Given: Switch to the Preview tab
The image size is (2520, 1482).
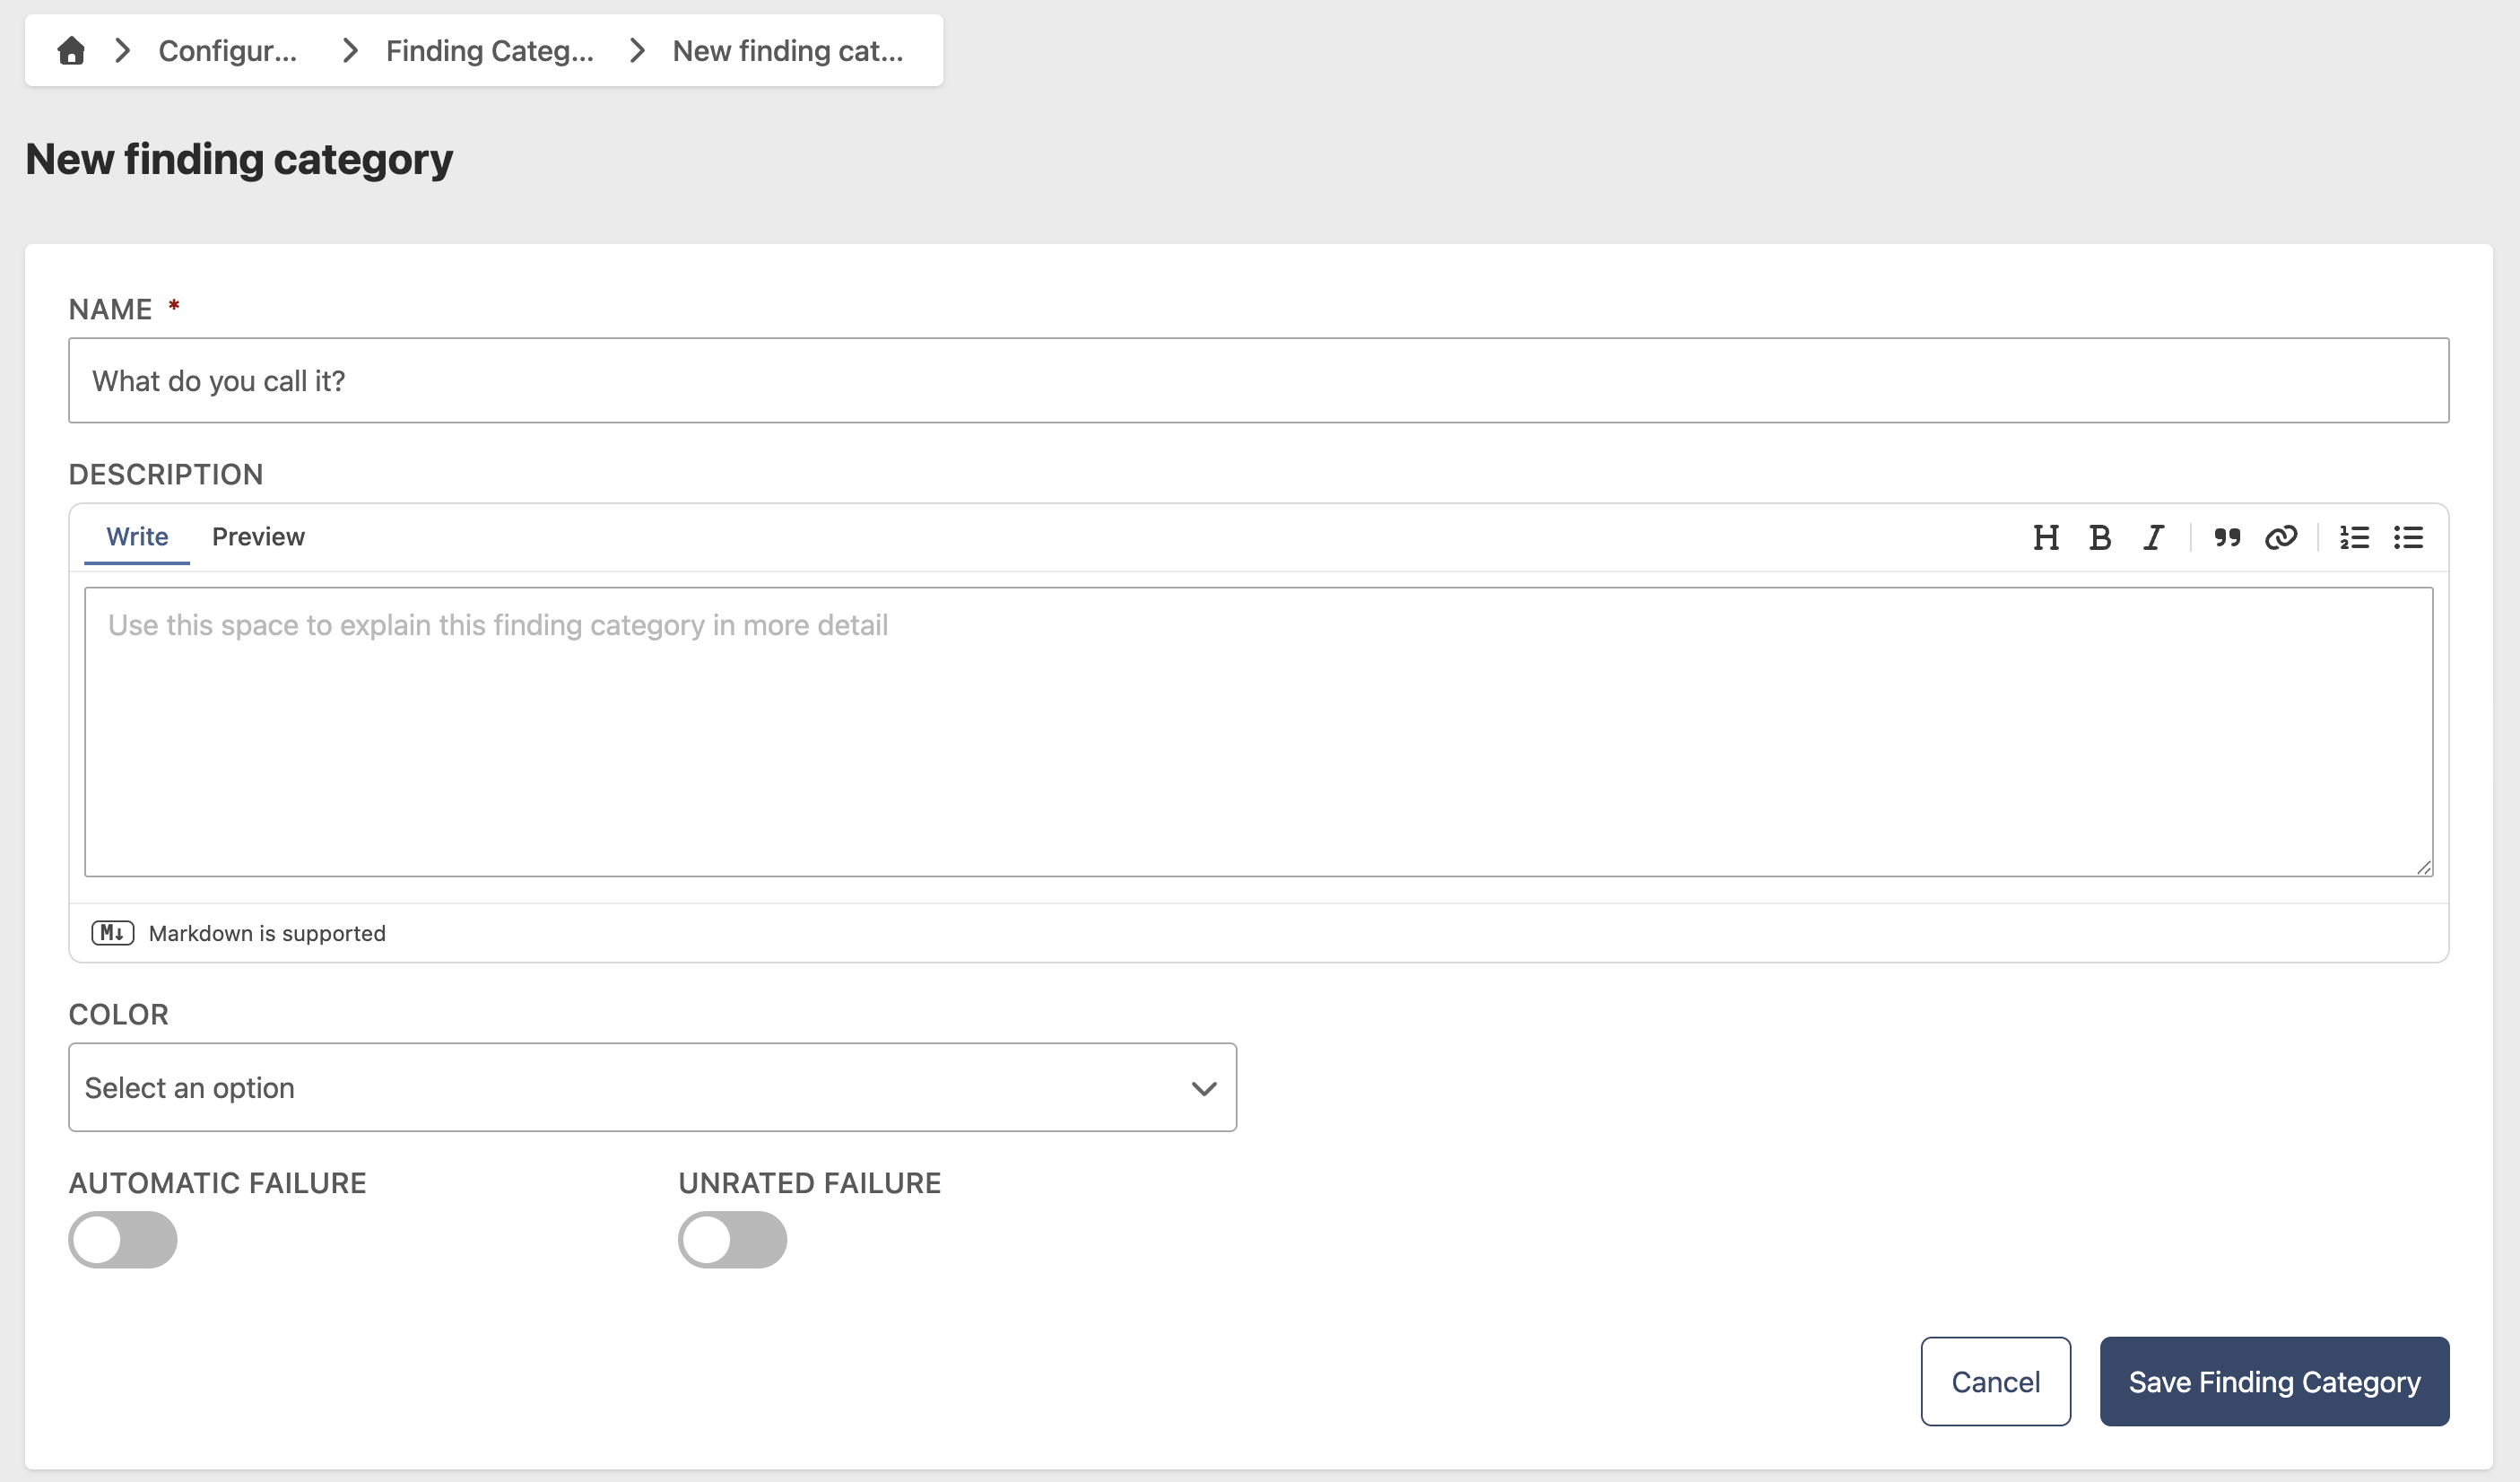Looking at the screenshot, I should [x=258, y=537].
